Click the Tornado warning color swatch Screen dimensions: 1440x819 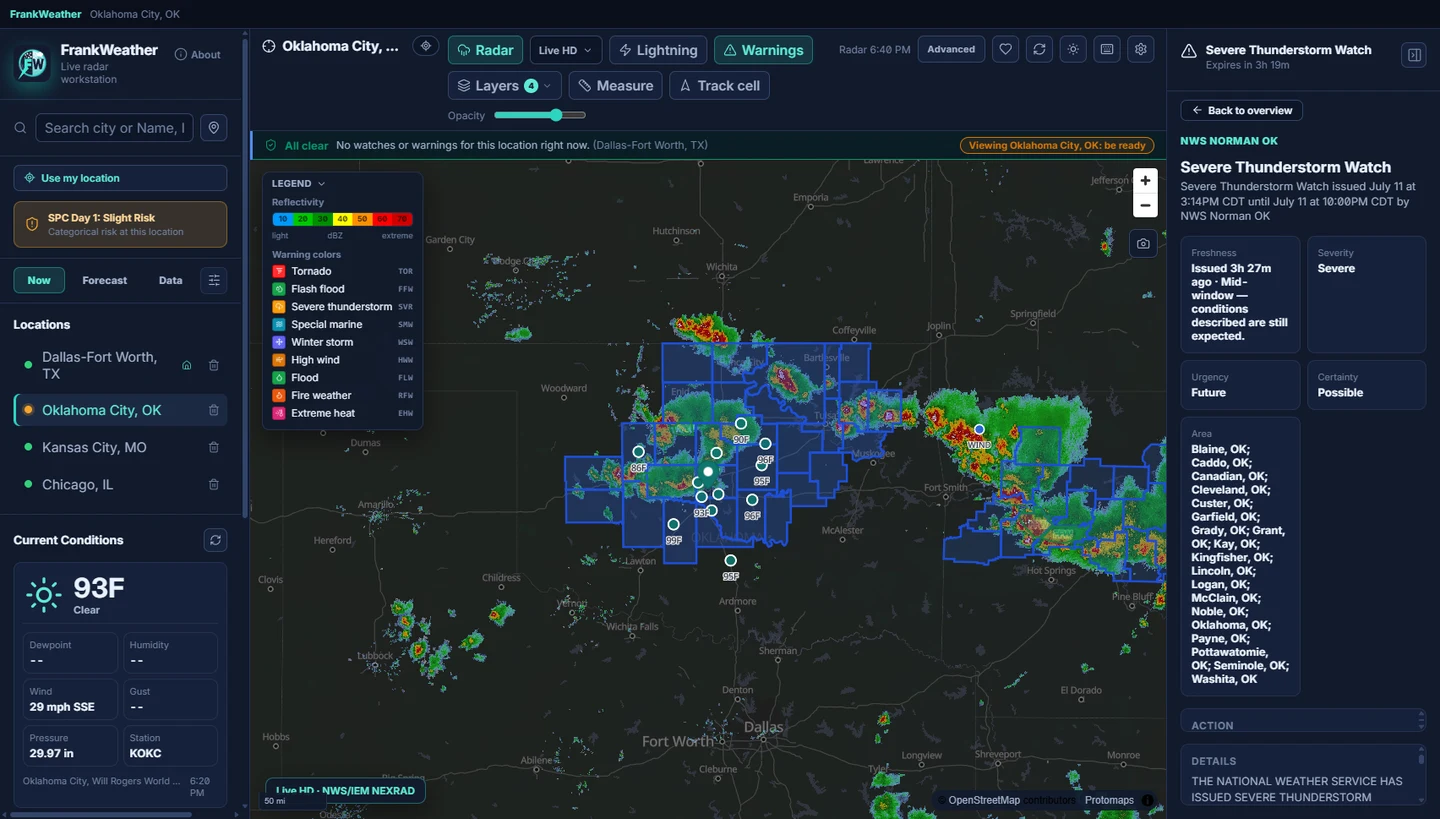pos(279,271)
